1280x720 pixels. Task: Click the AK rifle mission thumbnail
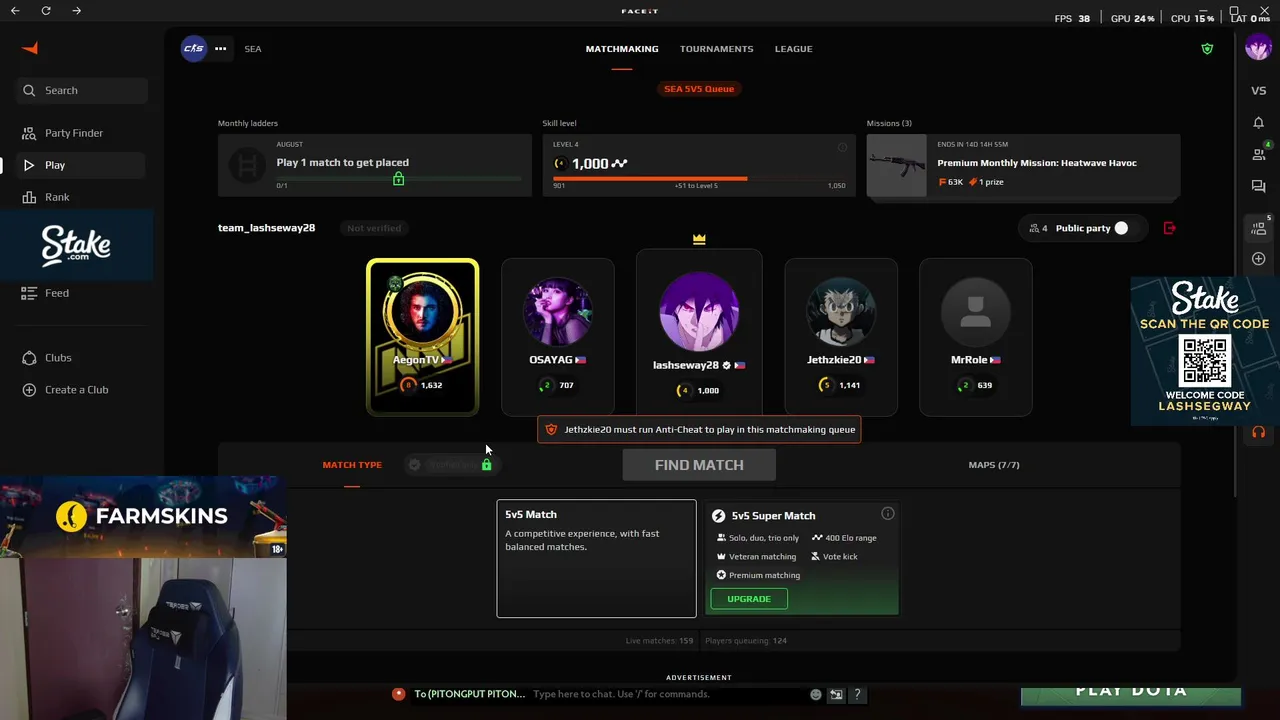(x=897, y=165)
